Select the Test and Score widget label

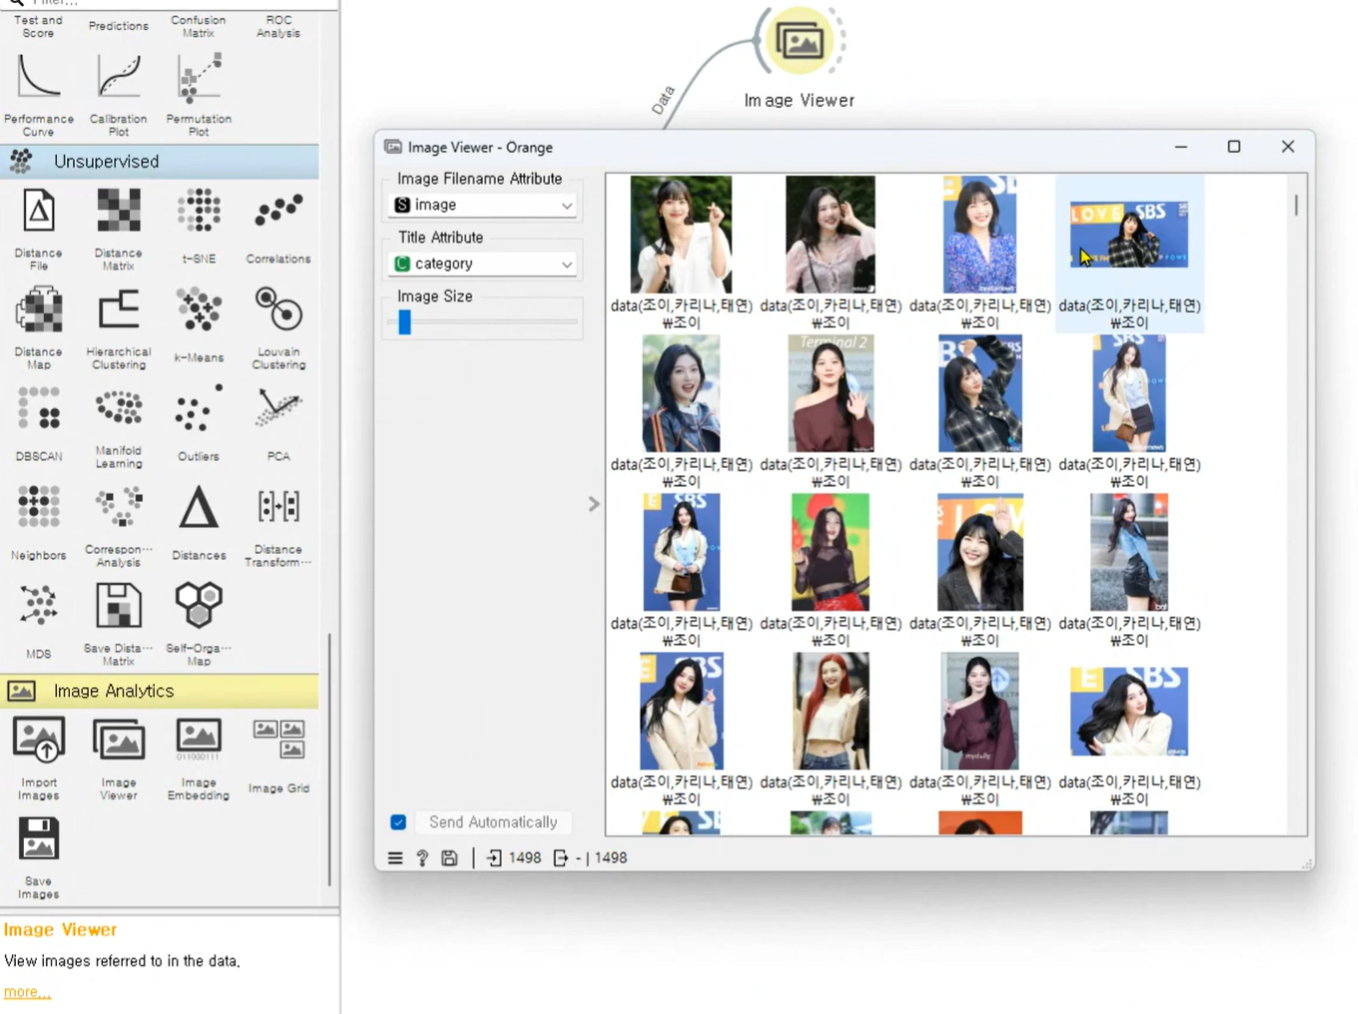[x=39, y=27]
